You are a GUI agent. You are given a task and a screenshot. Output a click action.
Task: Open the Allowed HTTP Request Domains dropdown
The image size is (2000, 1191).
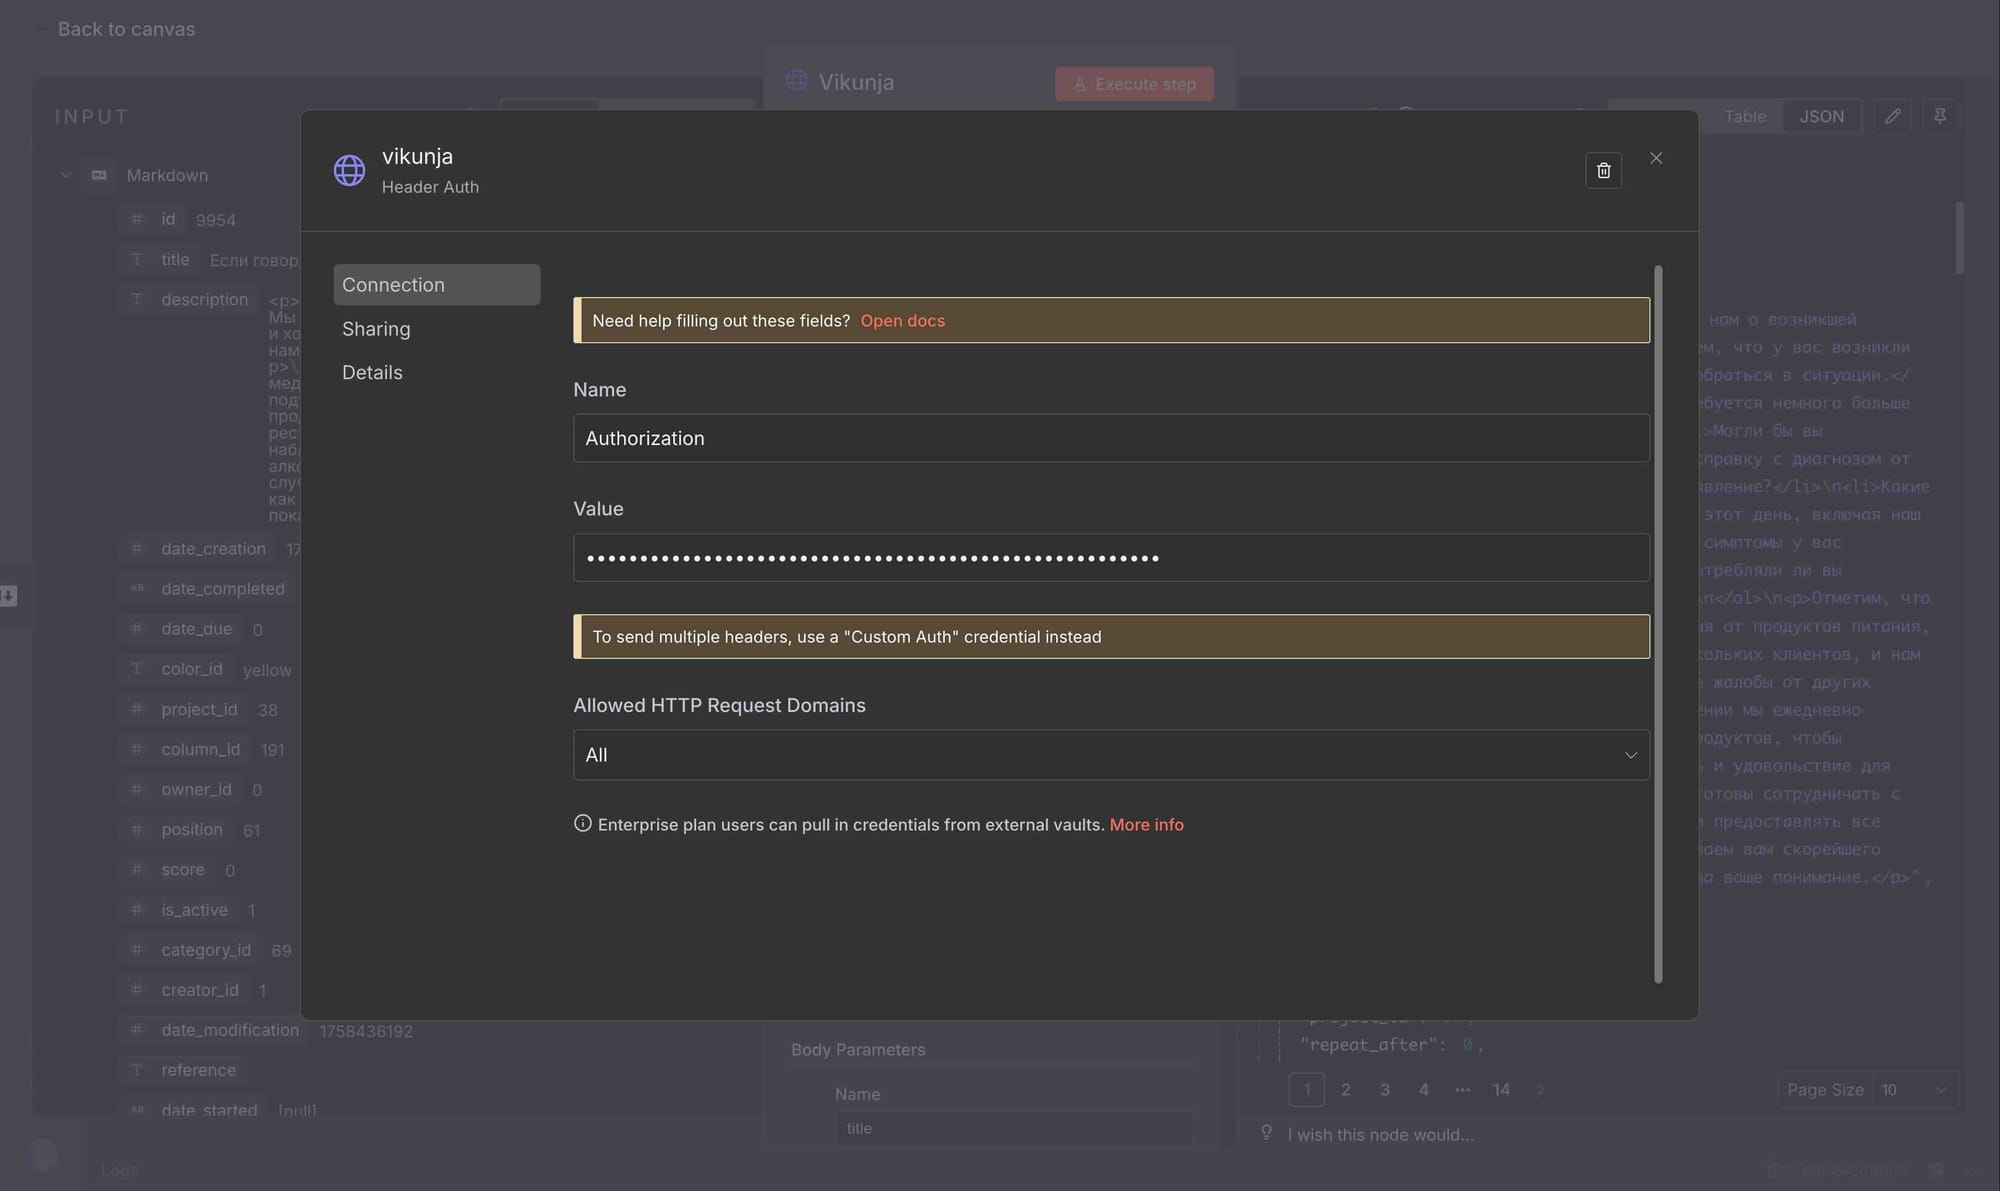(1110, 755)
